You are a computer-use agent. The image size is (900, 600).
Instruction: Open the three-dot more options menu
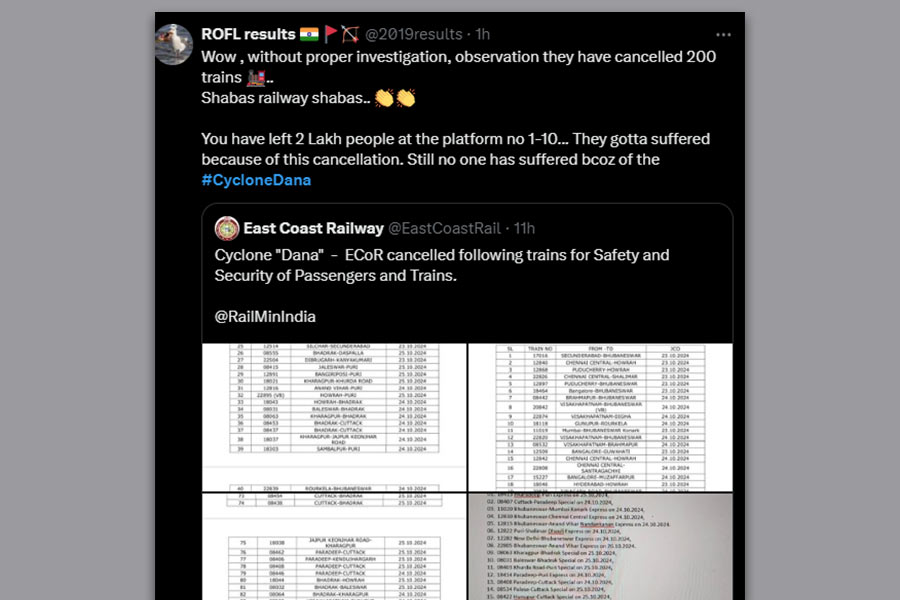click(723, 34)
